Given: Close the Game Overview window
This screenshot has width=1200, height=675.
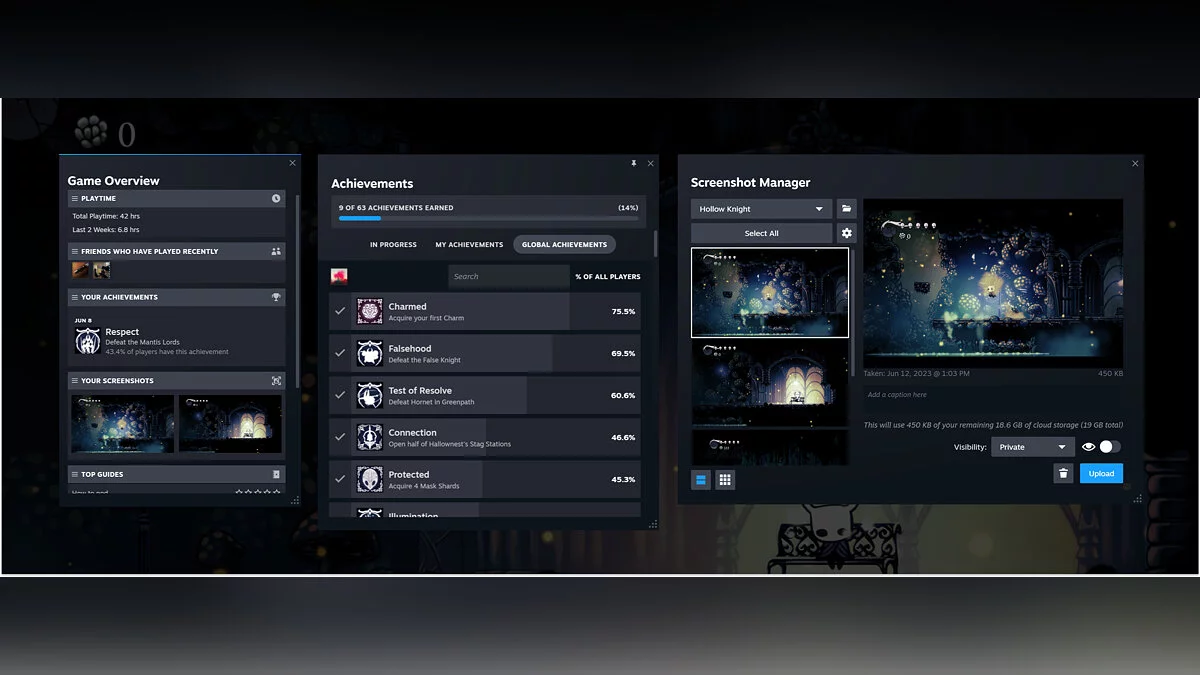Looking at the screenshot, I should click(x=292, y=163).
